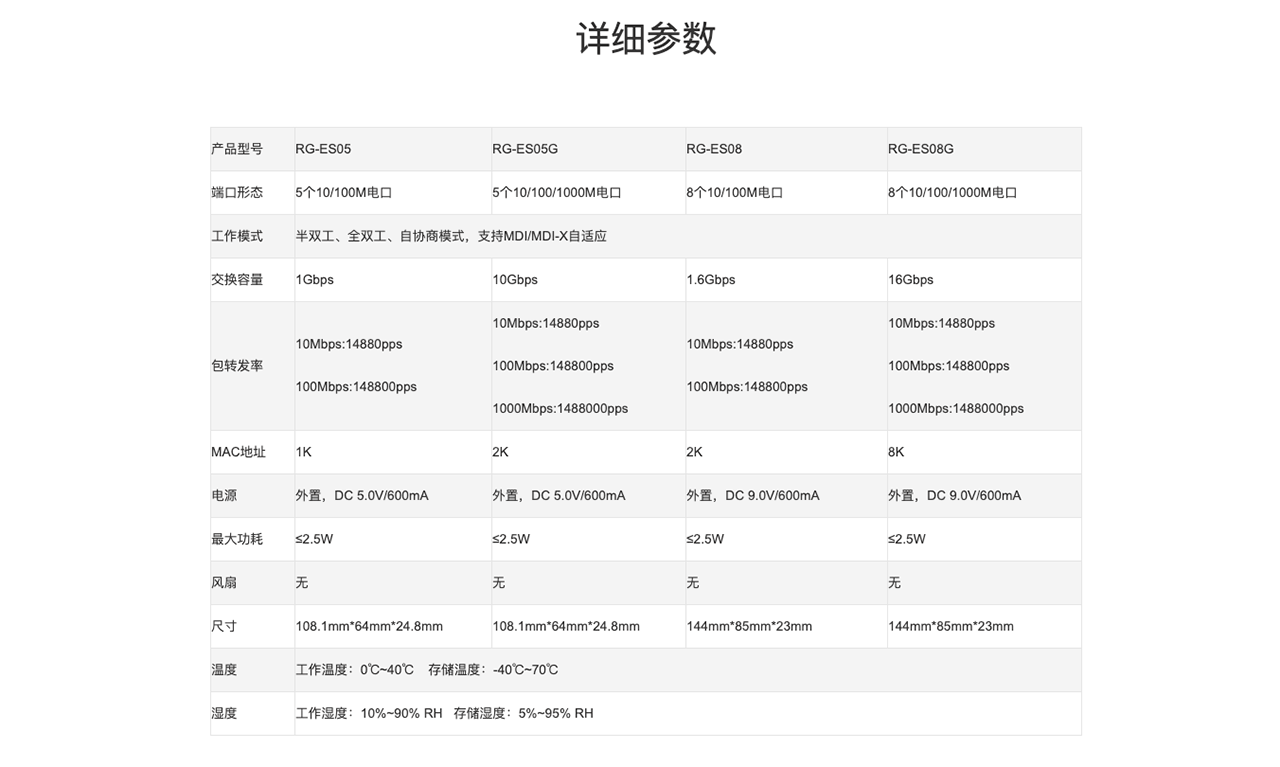Click the 无 fan value for RG-ES08
This screenshot has height=767, width=1280.
(x=693, y=583)
